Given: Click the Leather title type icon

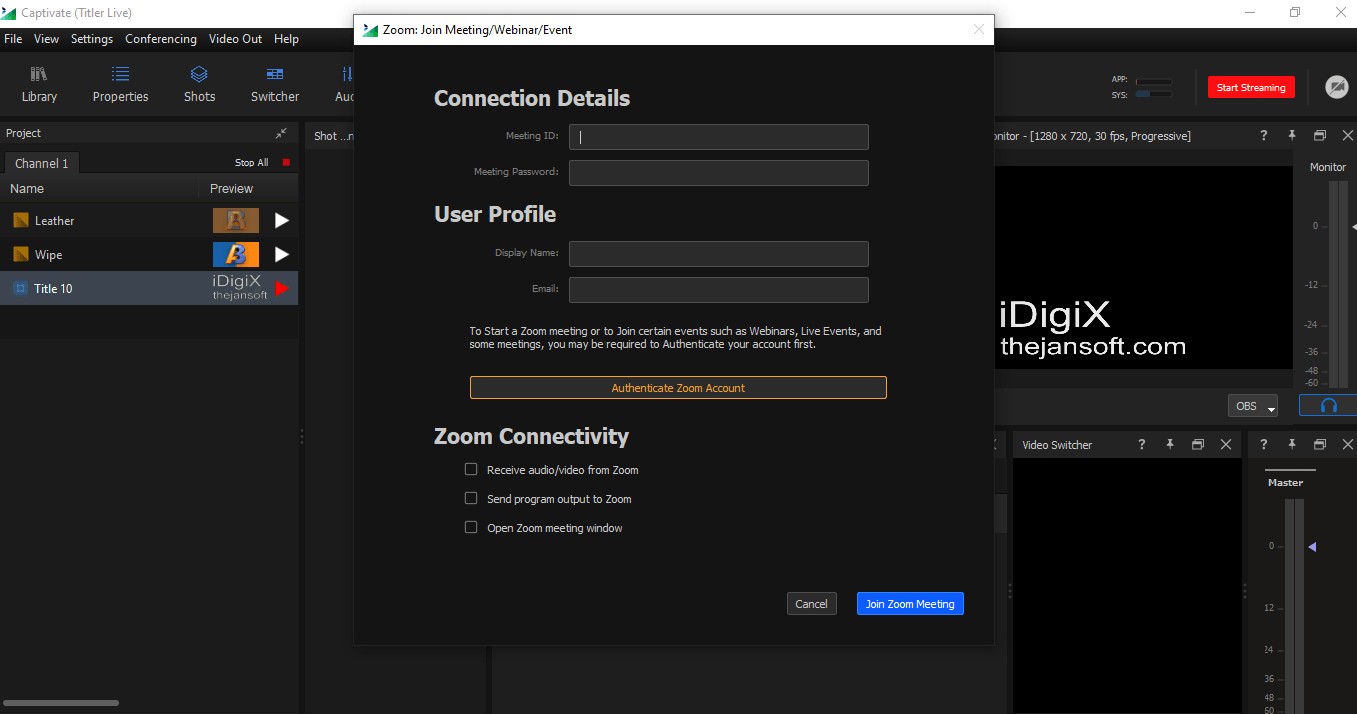Looking at the screenshot, I should click(20, 221).
